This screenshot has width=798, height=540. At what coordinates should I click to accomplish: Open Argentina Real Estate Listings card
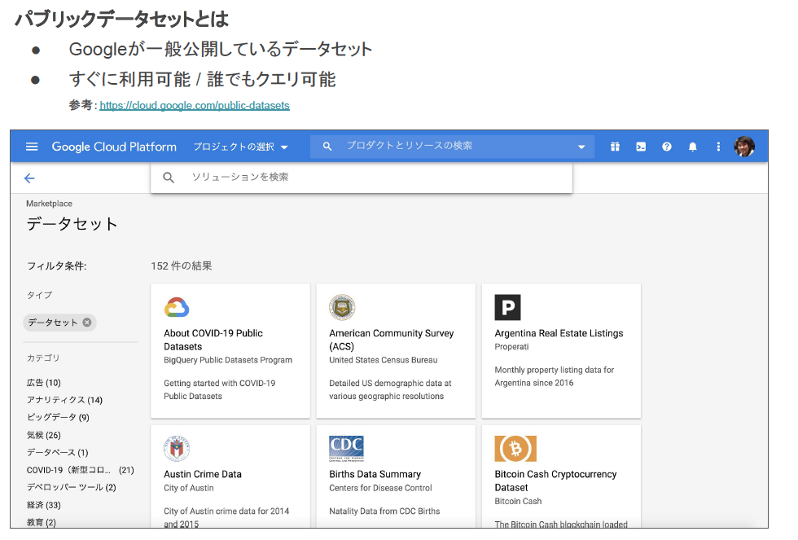tap(561, 351)
